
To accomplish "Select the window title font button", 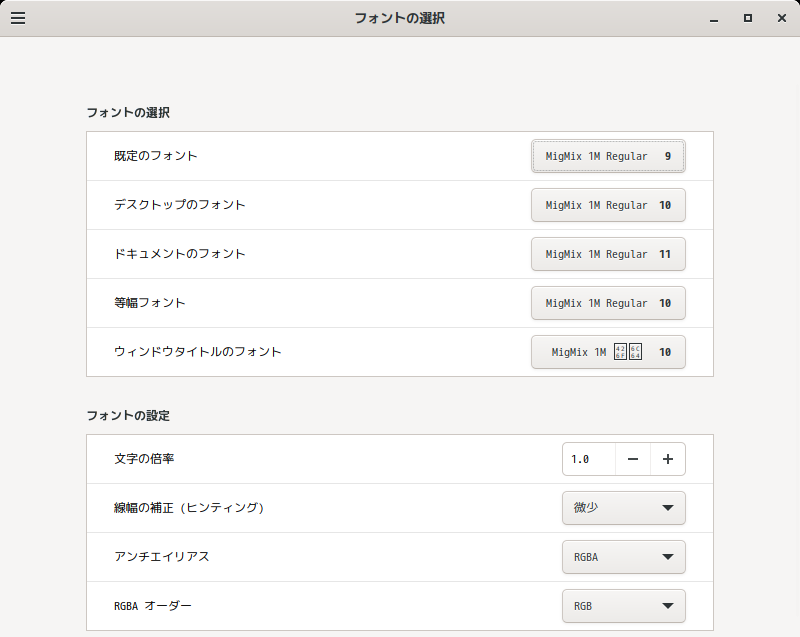I will (608, 352).
